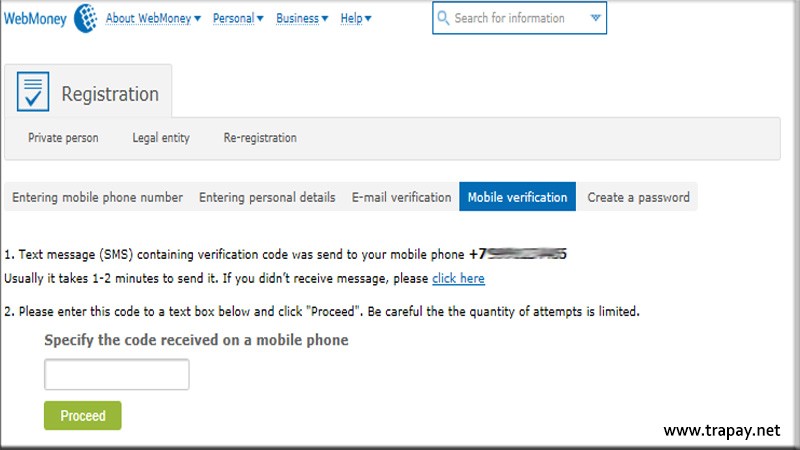Select the Private person option
800x450 pixels.
coord(63,138)
